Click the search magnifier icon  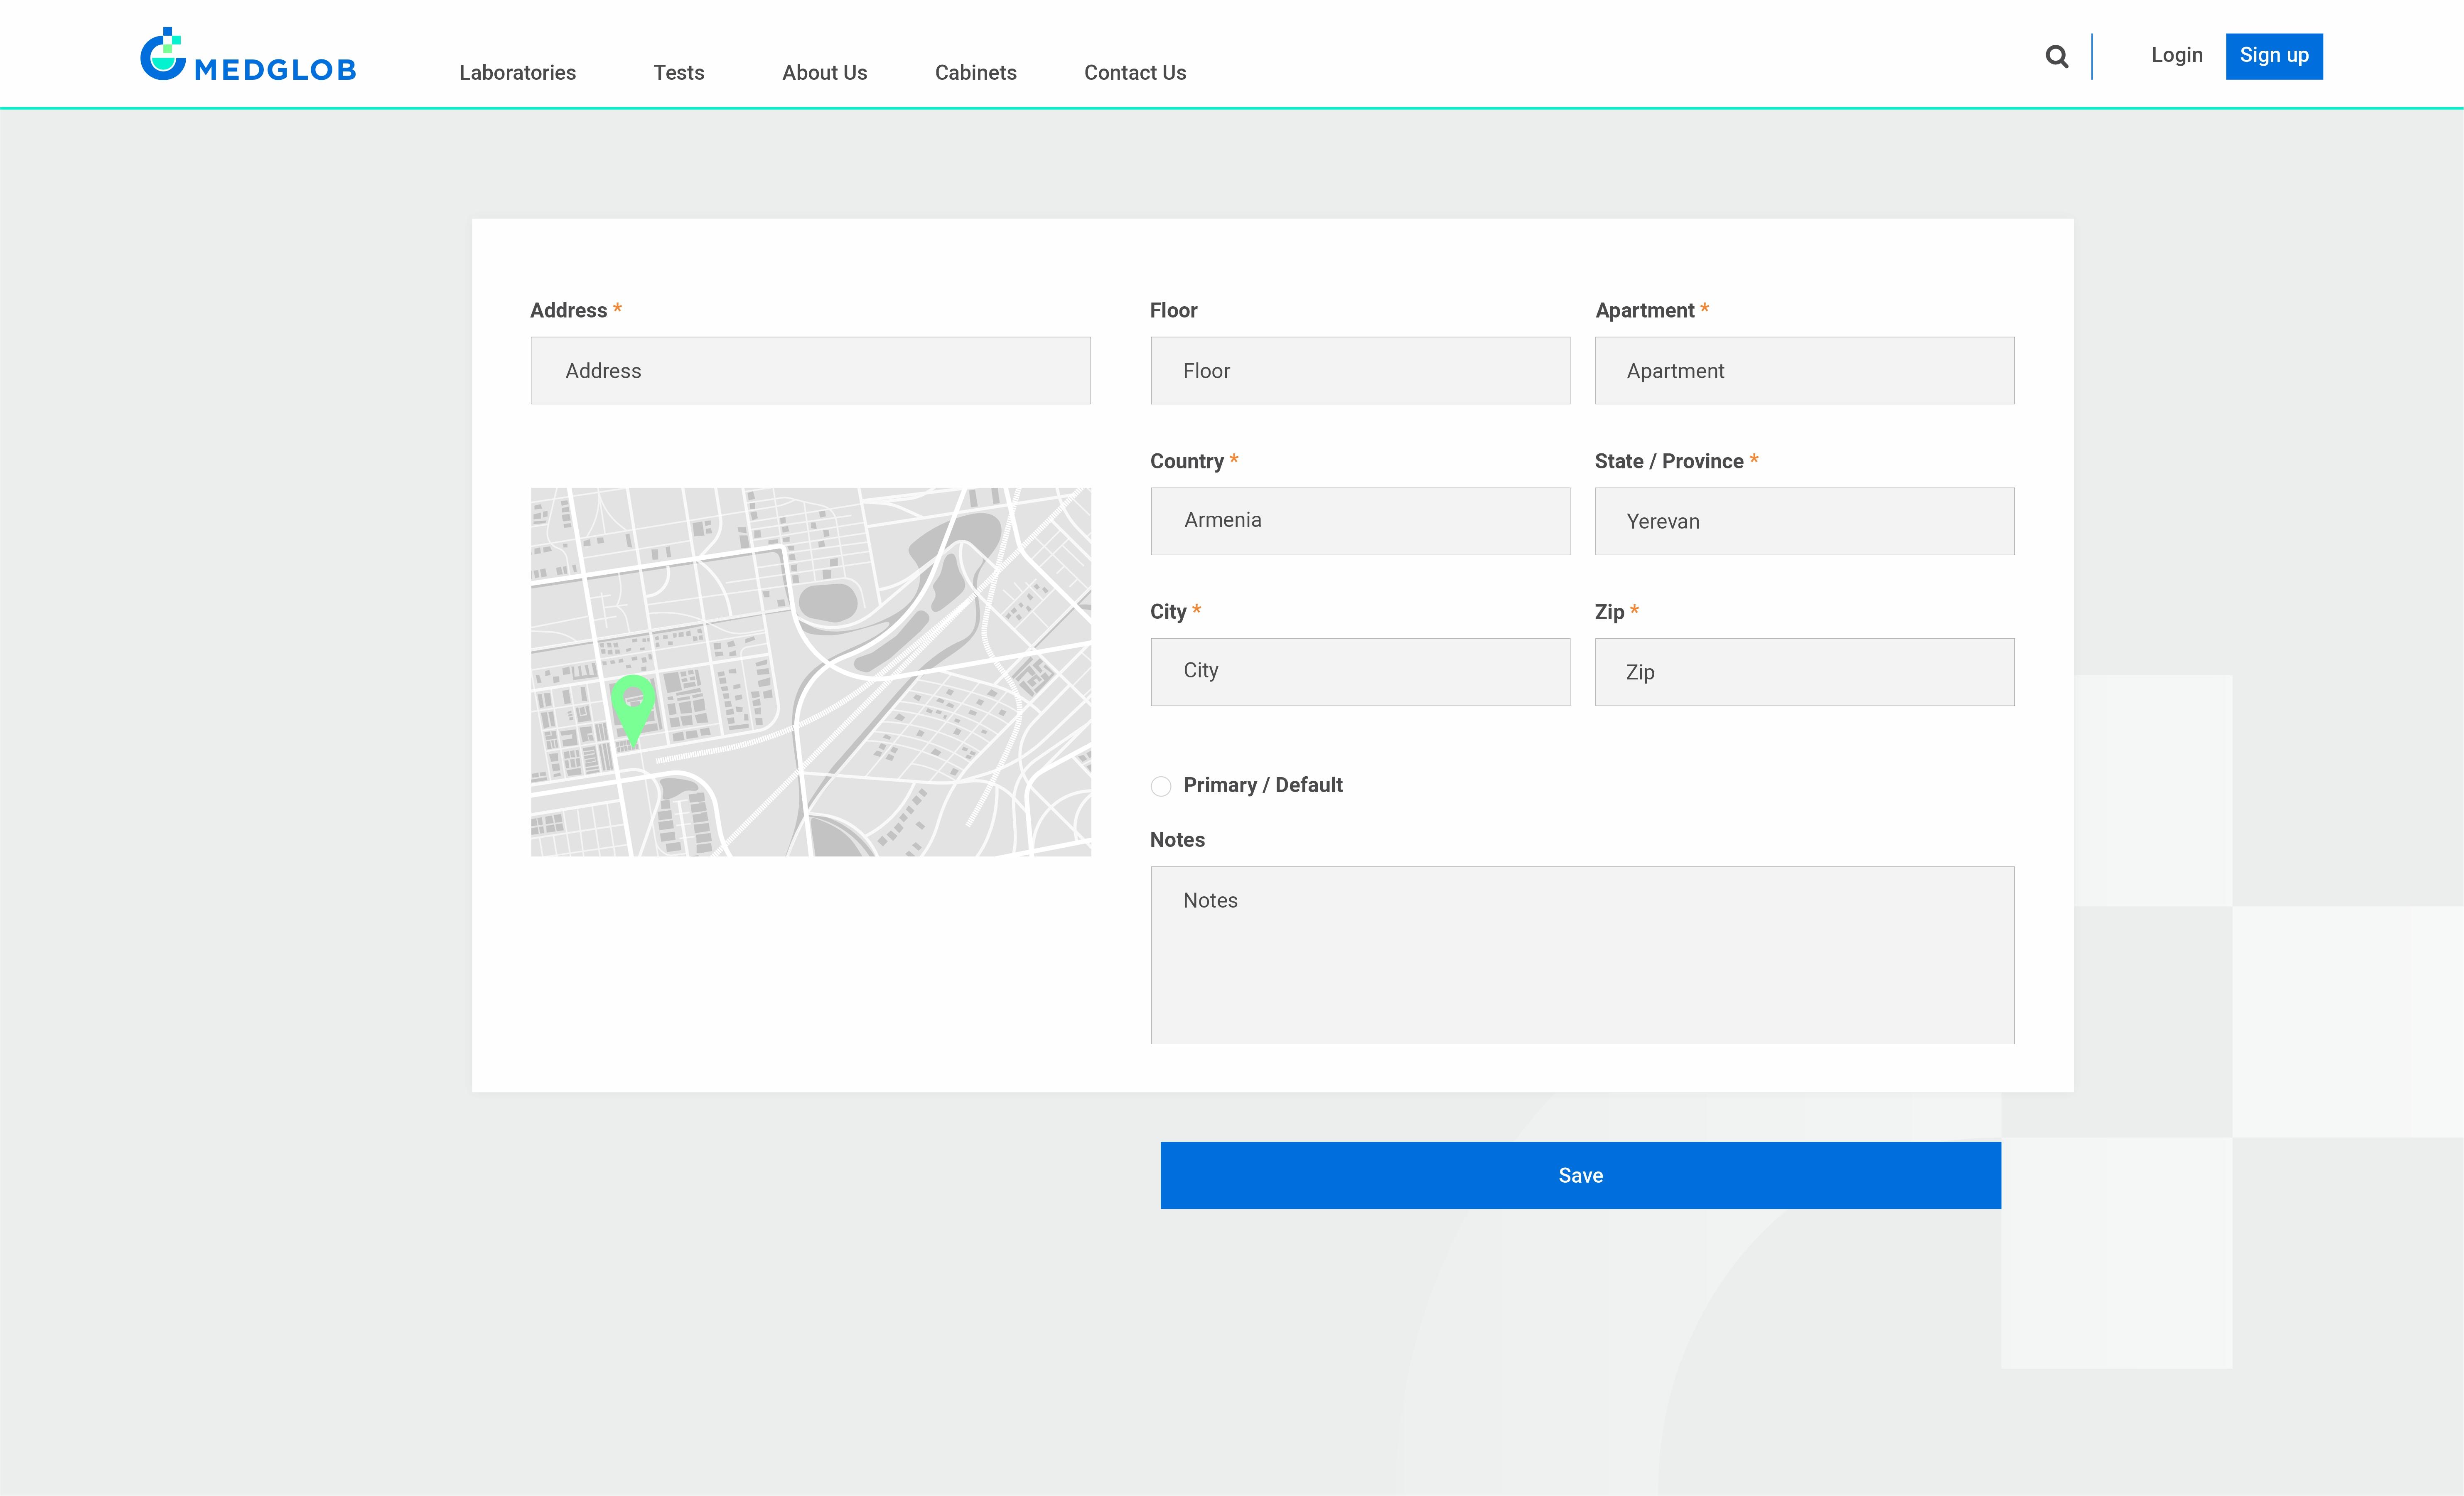pyautogui.click(x=2056, y=57)
